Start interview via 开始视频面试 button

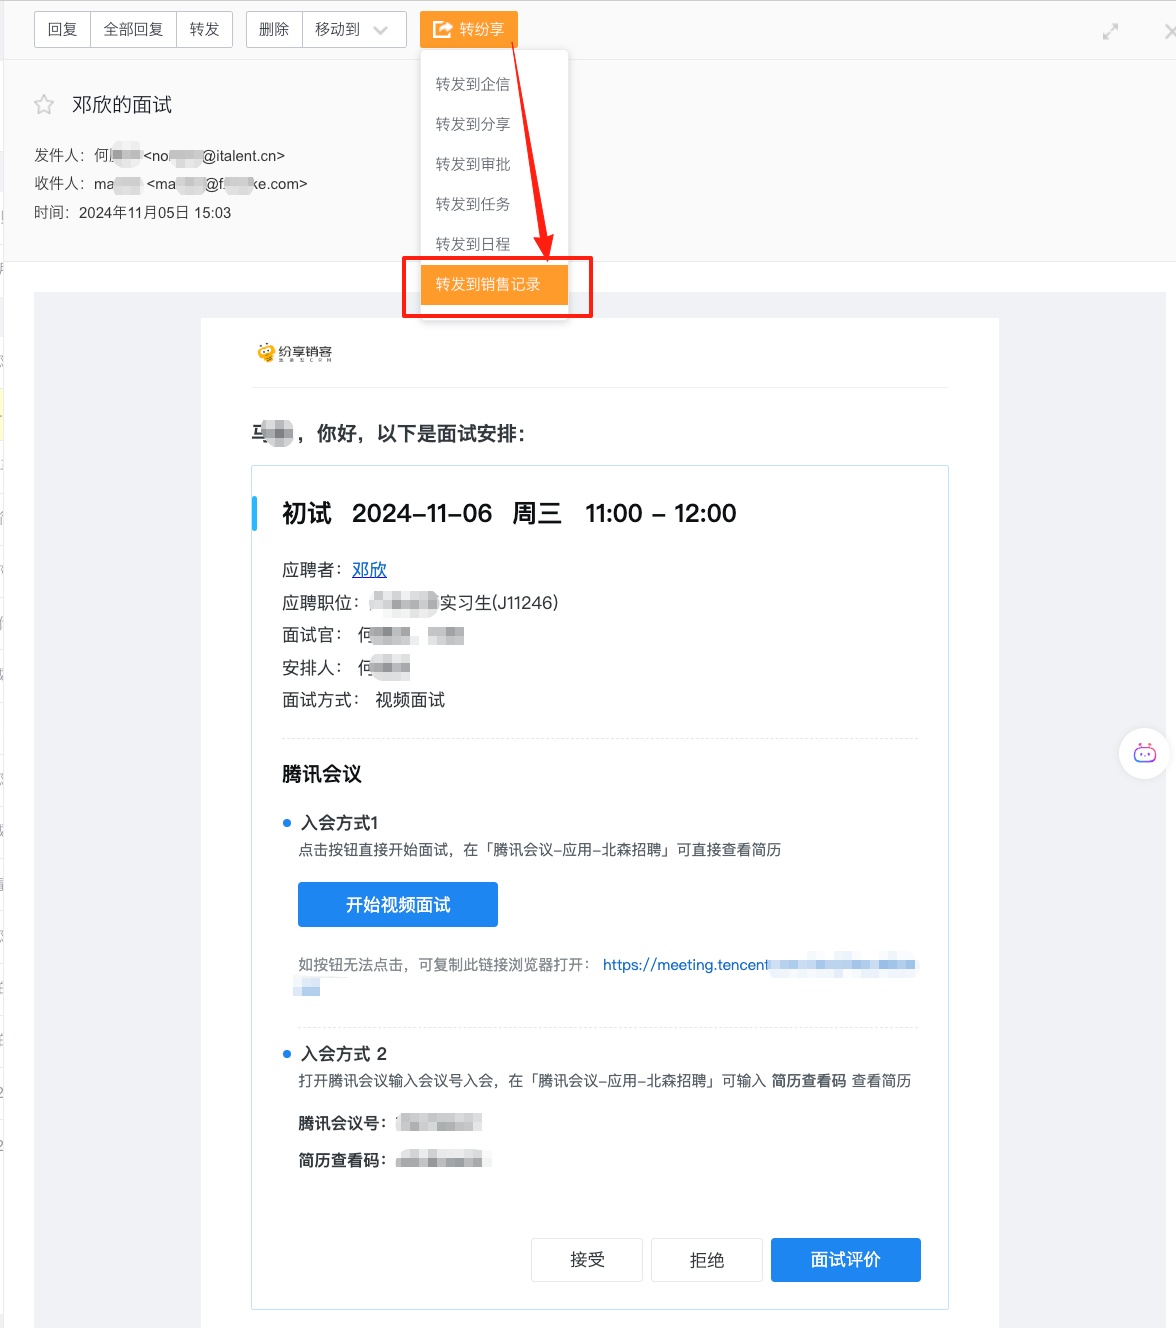pyautogui.click(x=398, y=905)
